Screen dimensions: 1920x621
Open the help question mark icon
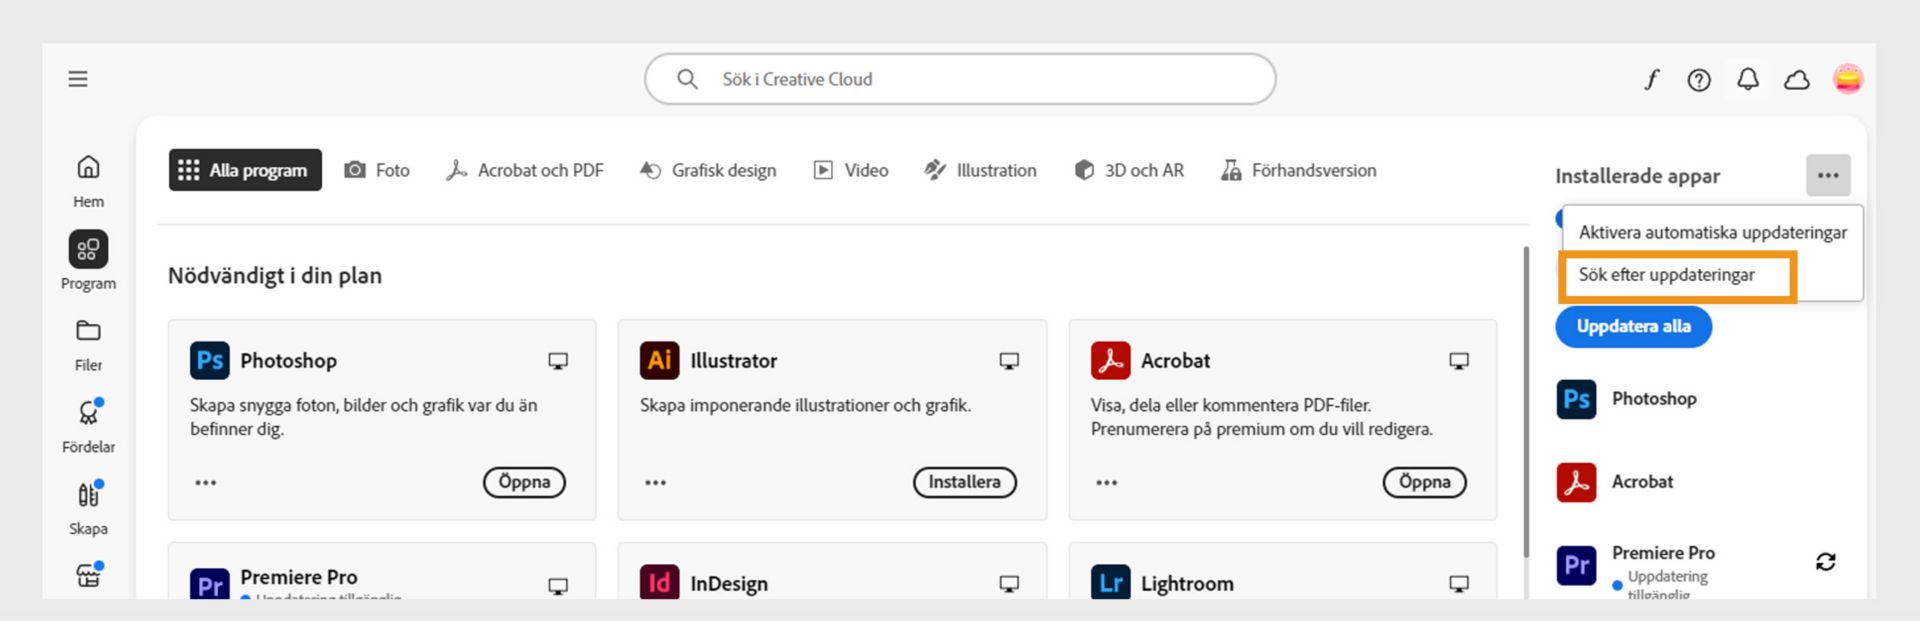click(1699, 80)
